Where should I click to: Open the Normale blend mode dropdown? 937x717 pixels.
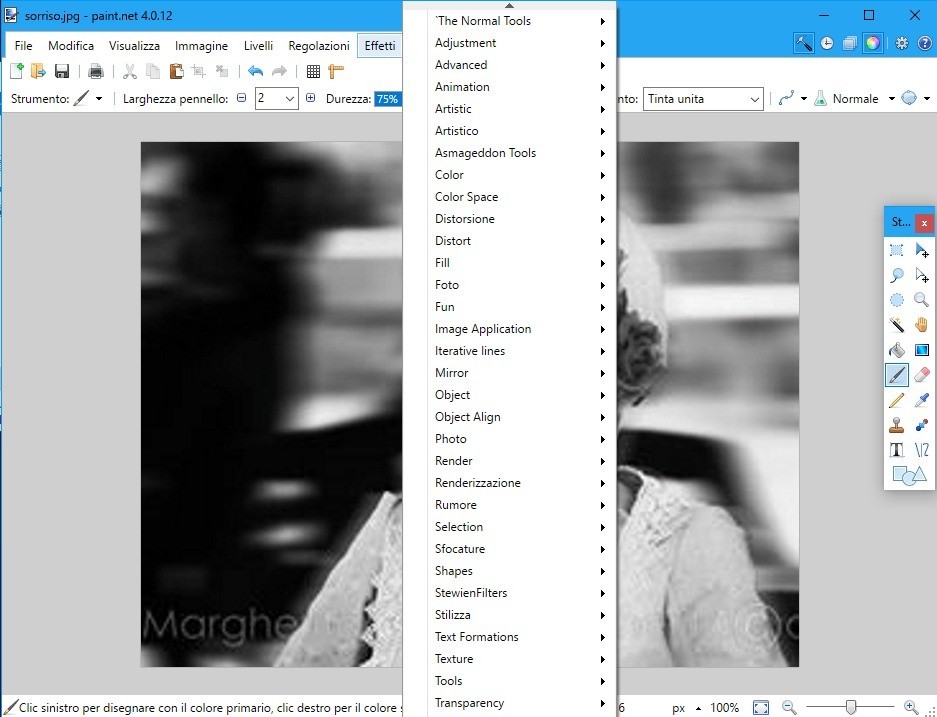point(891,99)
